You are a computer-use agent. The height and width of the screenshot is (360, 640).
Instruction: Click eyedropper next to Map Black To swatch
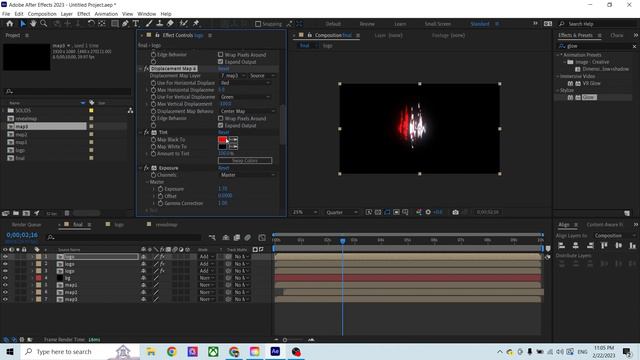coord(233,140)
